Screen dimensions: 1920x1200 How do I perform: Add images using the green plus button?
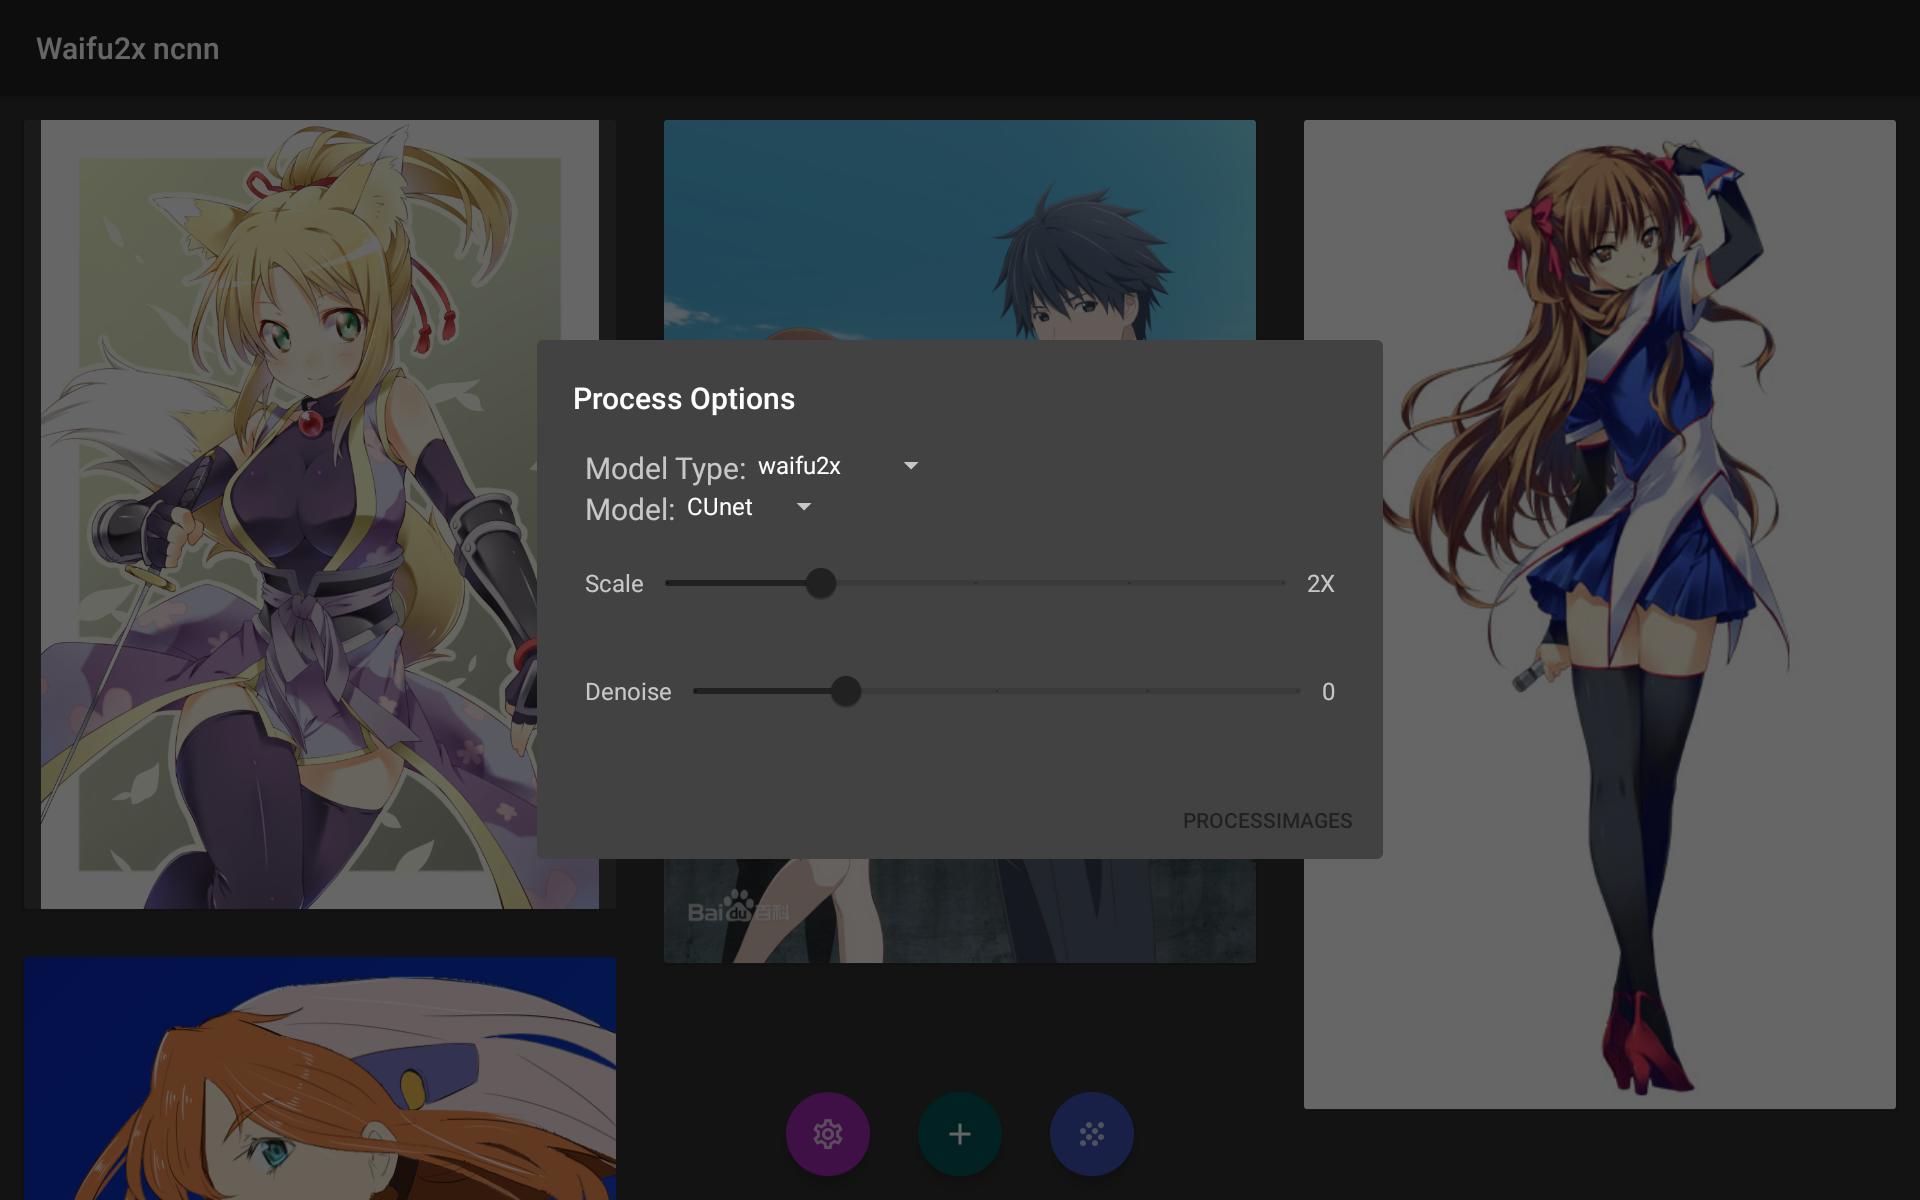pos(959,1134)
